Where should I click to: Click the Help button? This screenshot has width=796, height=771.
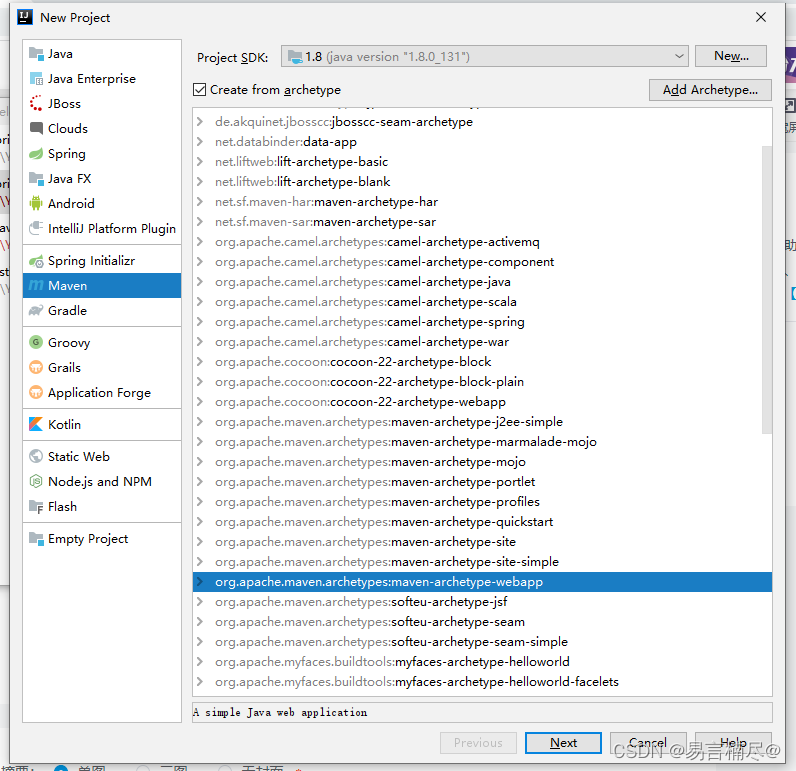(733, 743)
